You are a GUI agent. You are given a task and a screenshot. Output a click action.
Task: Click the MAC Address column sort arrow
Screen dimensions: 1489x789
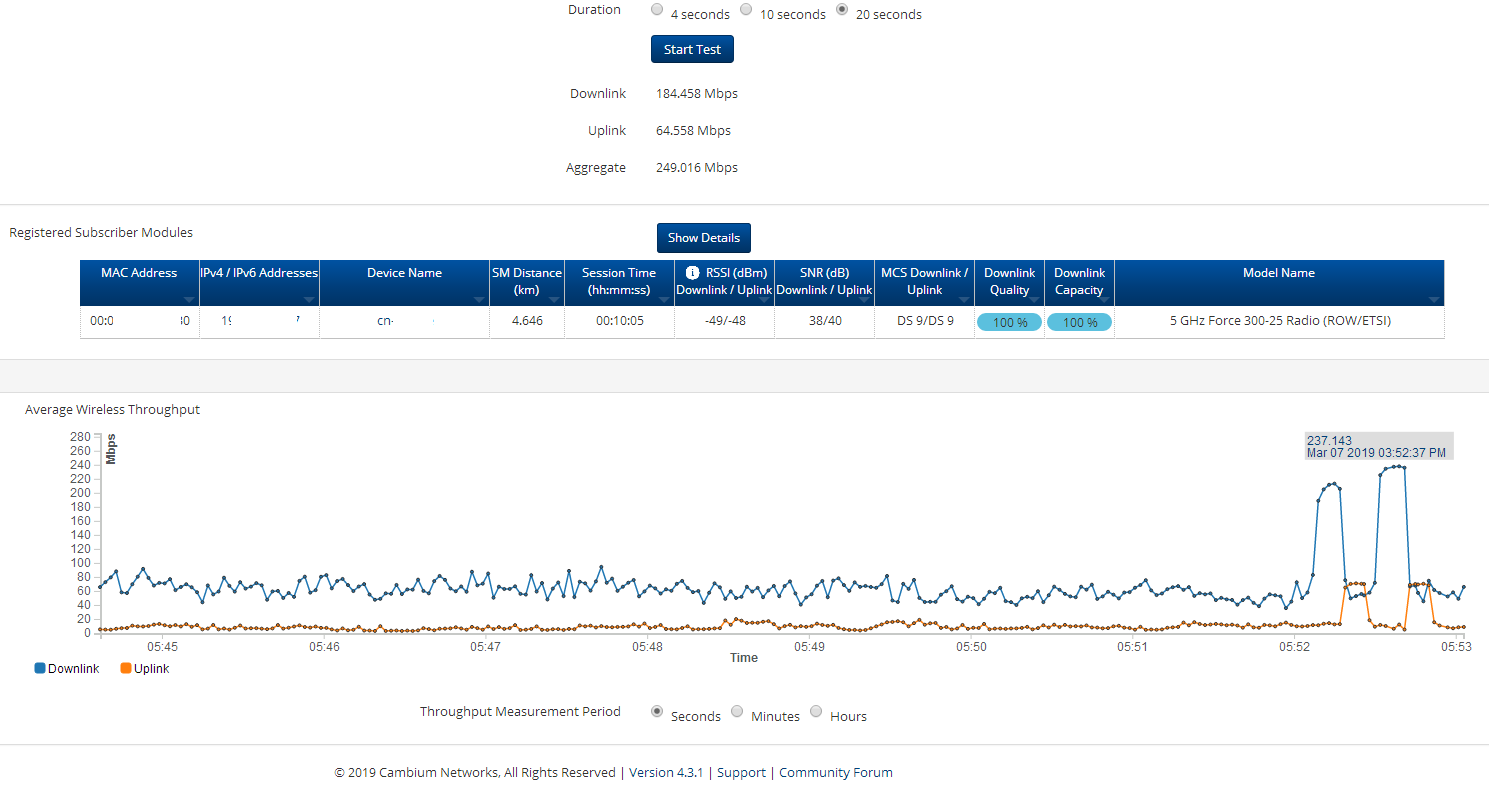[x=188, y=299]
